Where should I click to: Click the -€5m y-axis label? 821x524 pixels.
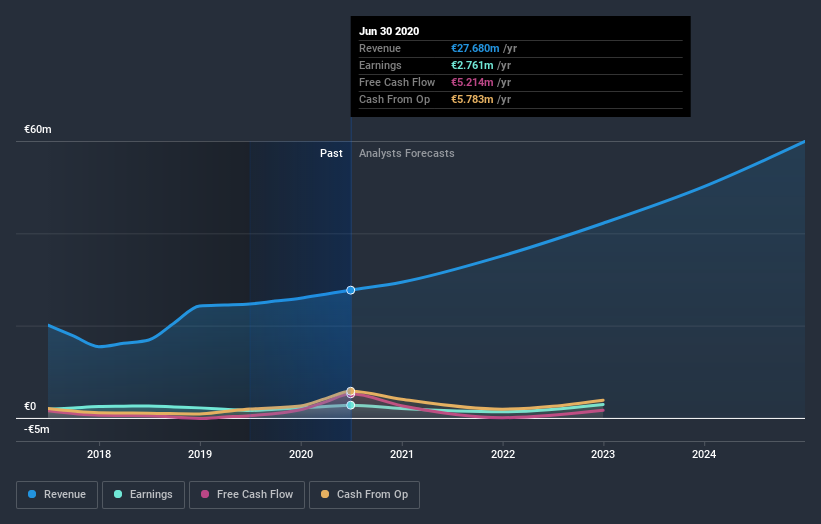point(37,429)
